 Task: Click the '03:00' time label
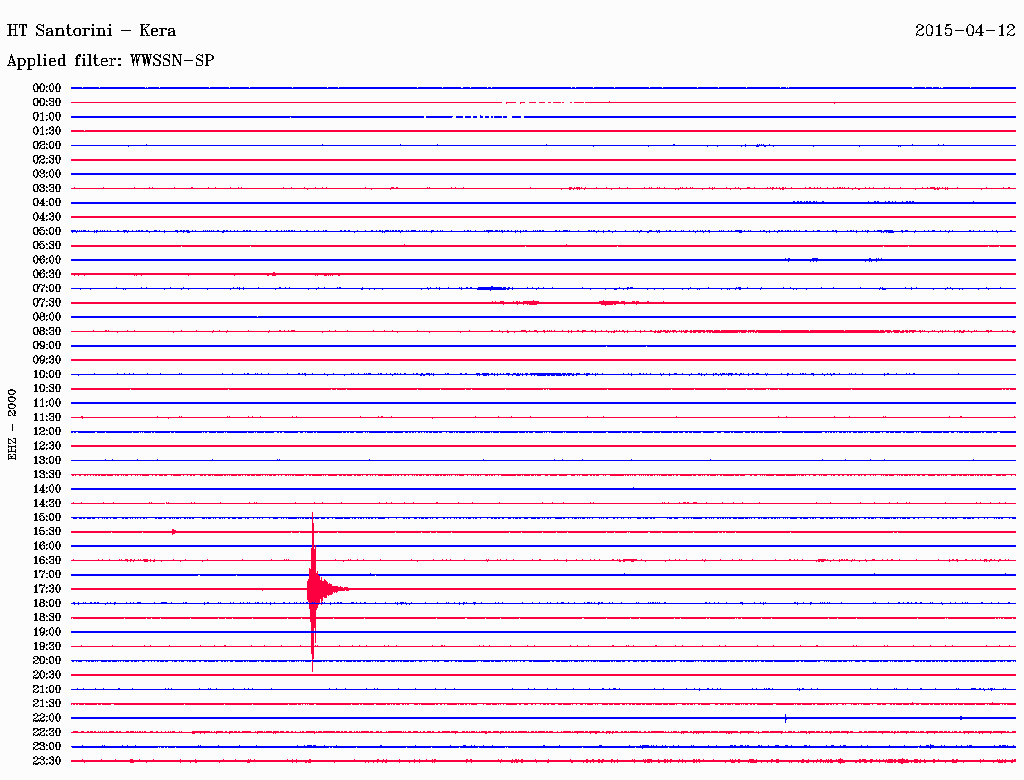click(x=47, y=174)
